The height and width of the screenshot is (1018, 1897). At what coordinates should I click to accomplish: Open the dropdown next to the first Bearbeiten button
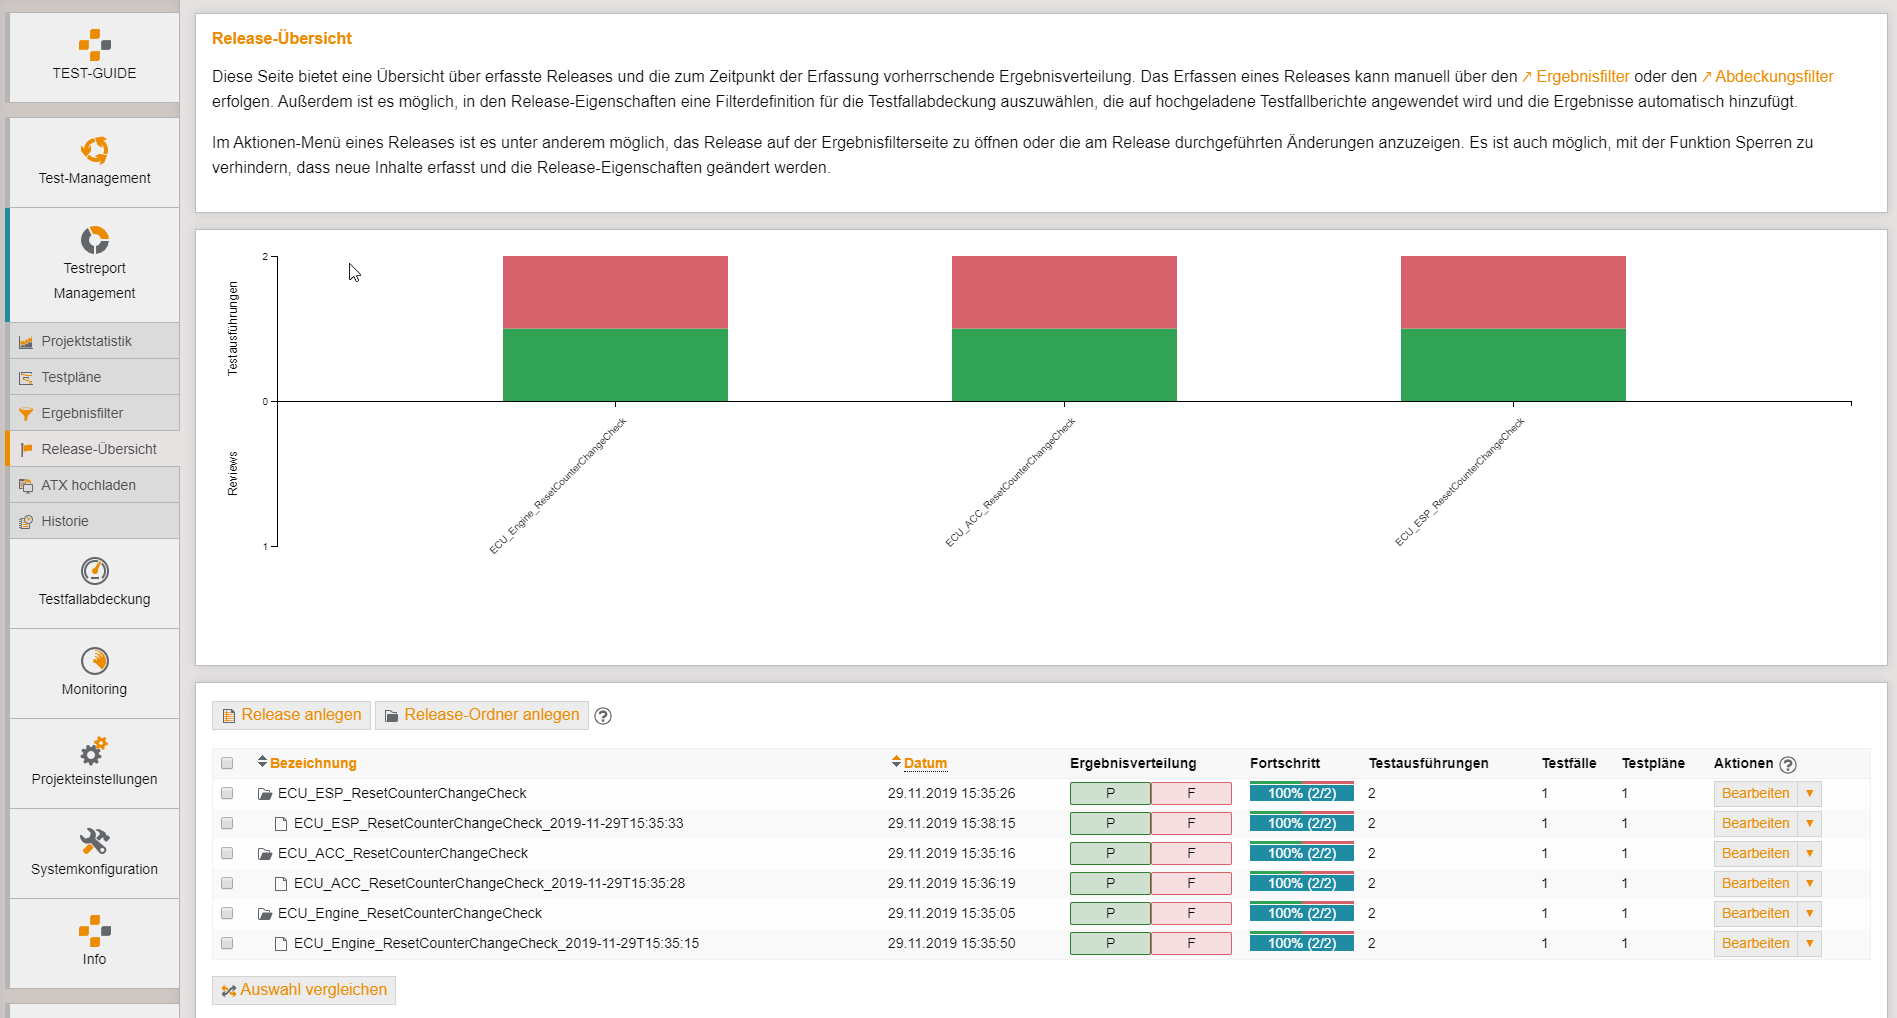(1809, 793)
